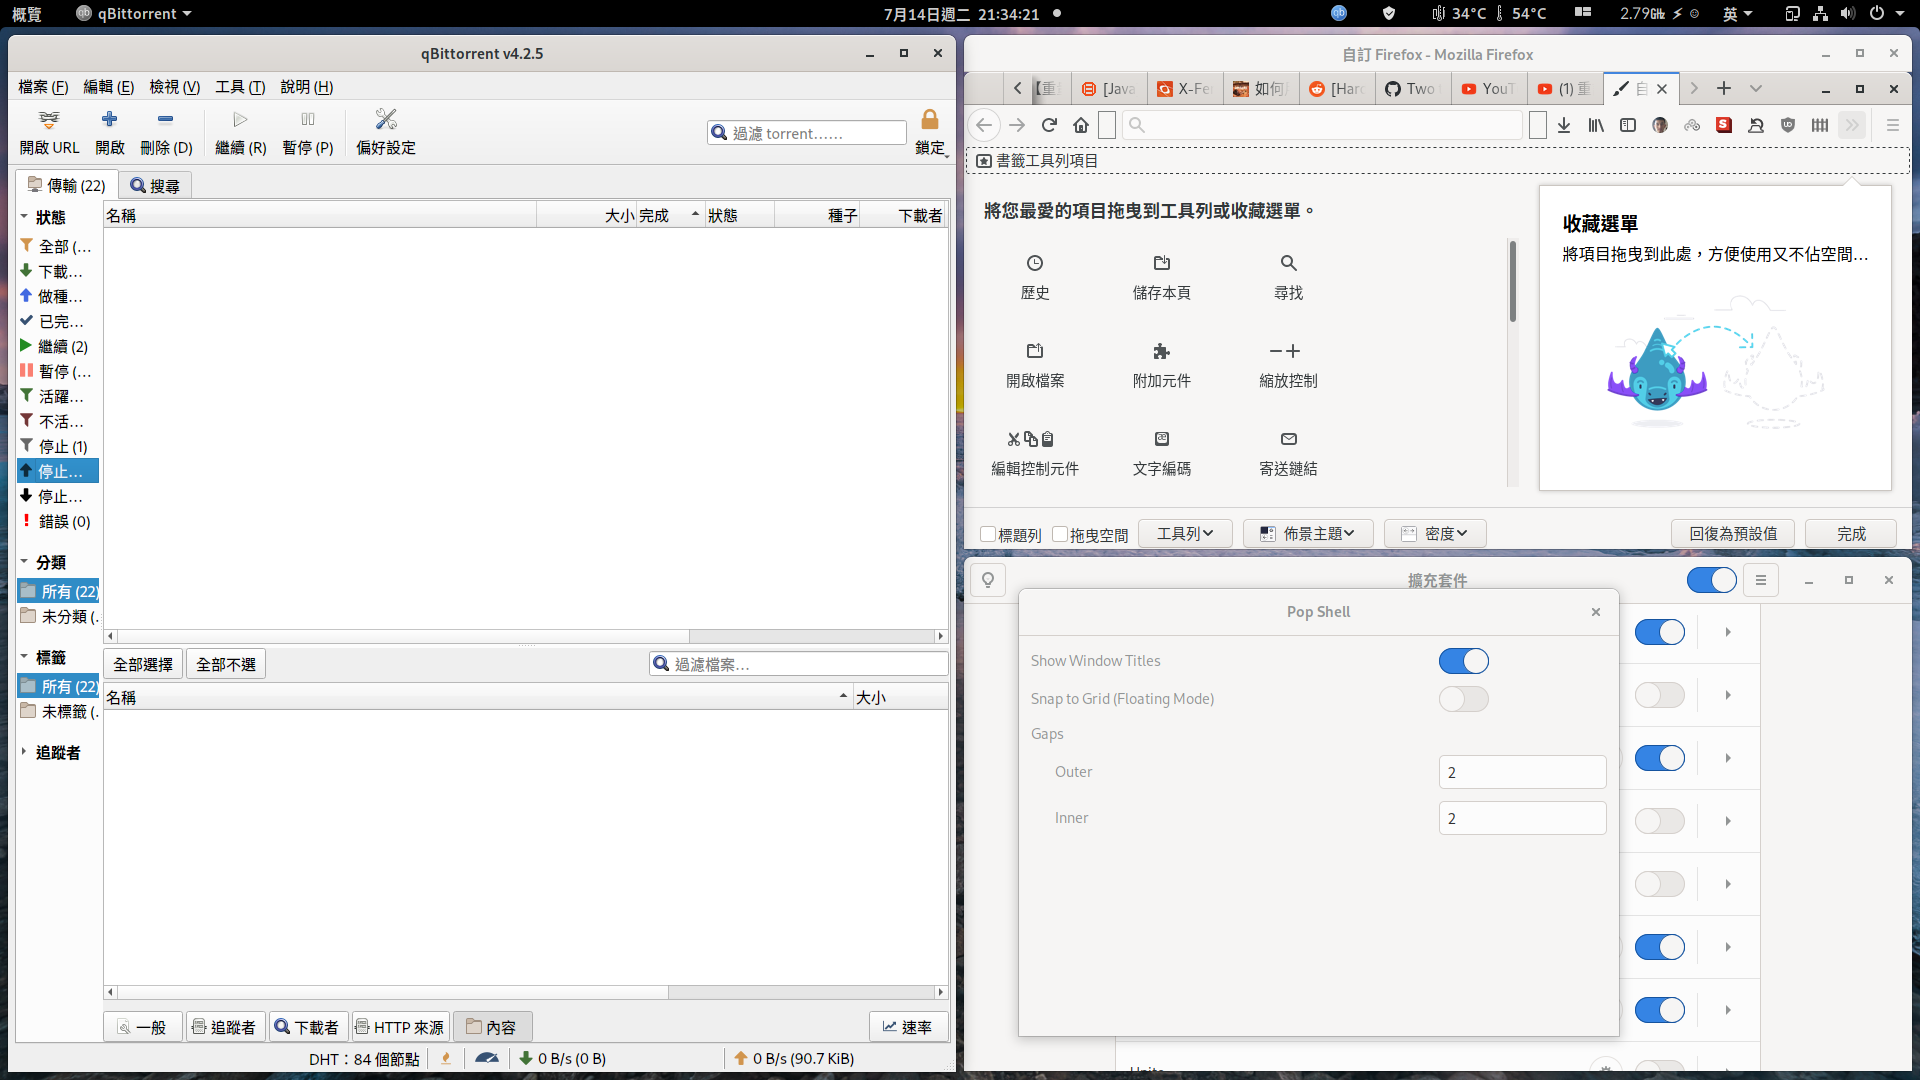
Task: Click the Firefox sidebar toggle icon
Action: tap(1628, 125)
